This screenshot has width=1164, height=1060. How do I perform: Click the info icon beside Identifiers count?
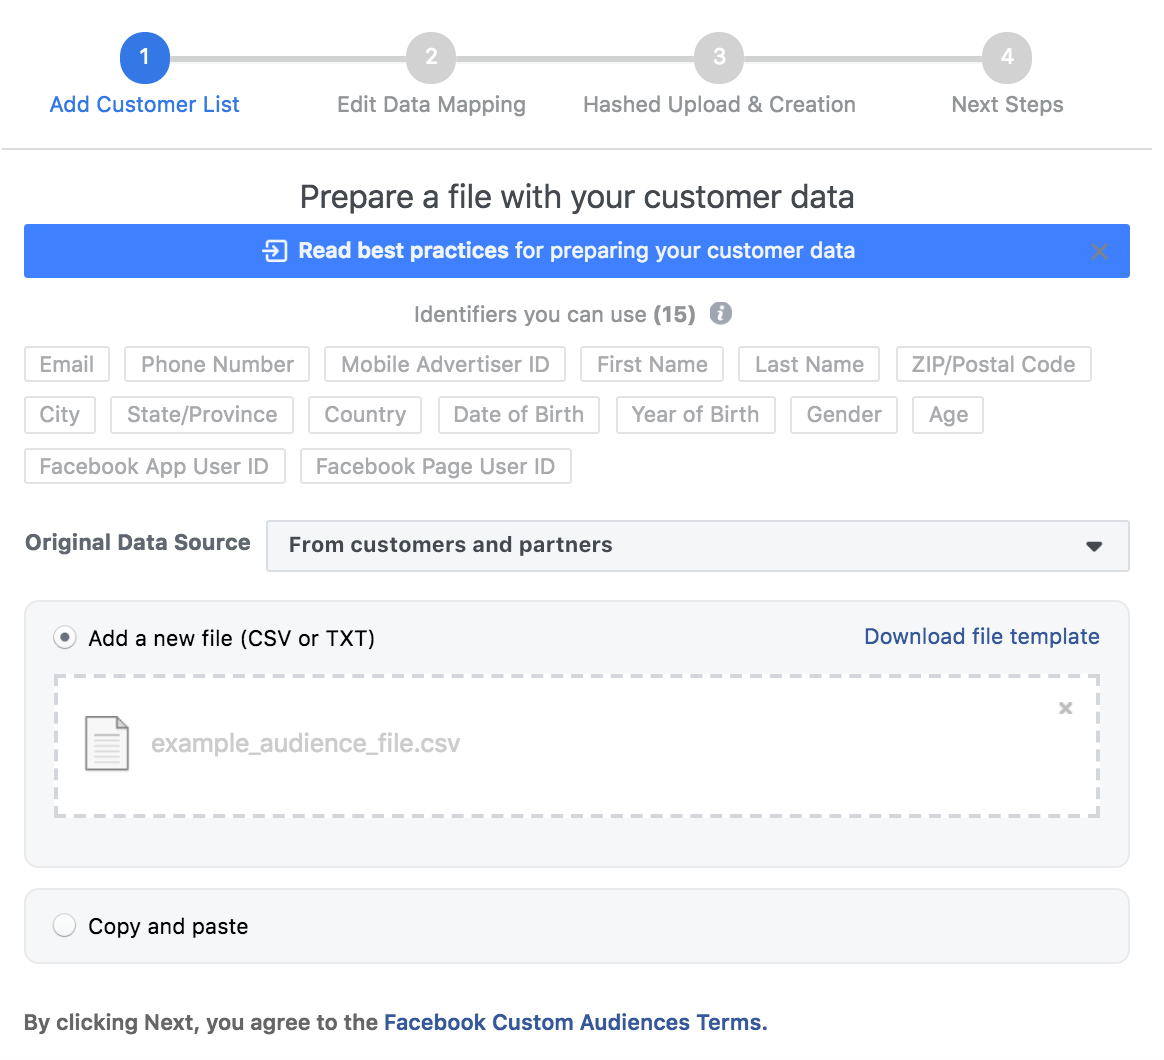coord(720,314)
